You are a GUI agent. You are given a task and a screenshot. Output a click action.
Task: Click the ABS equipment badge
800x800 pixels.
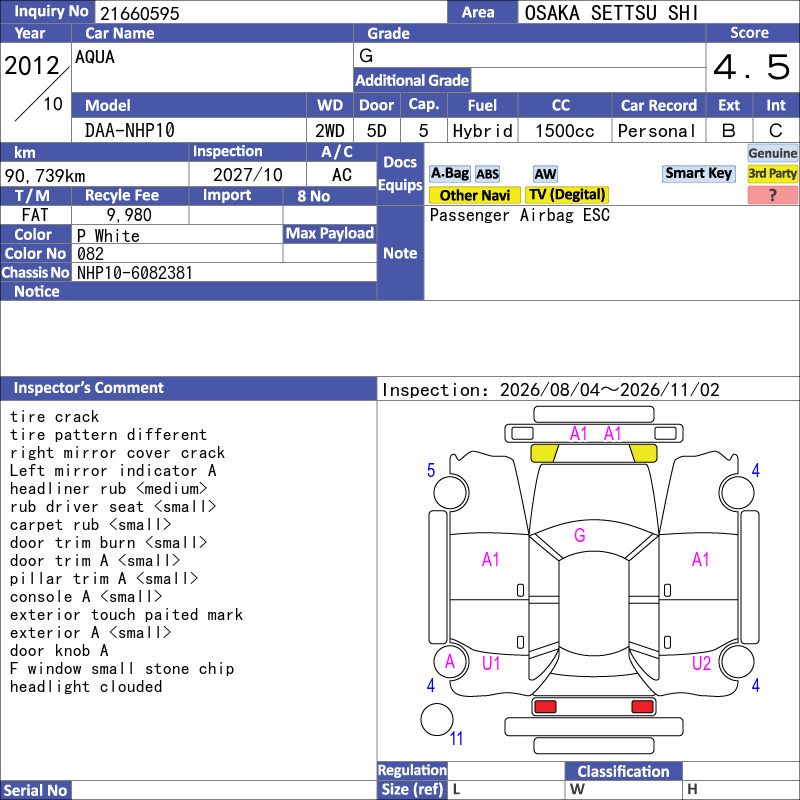487,174
